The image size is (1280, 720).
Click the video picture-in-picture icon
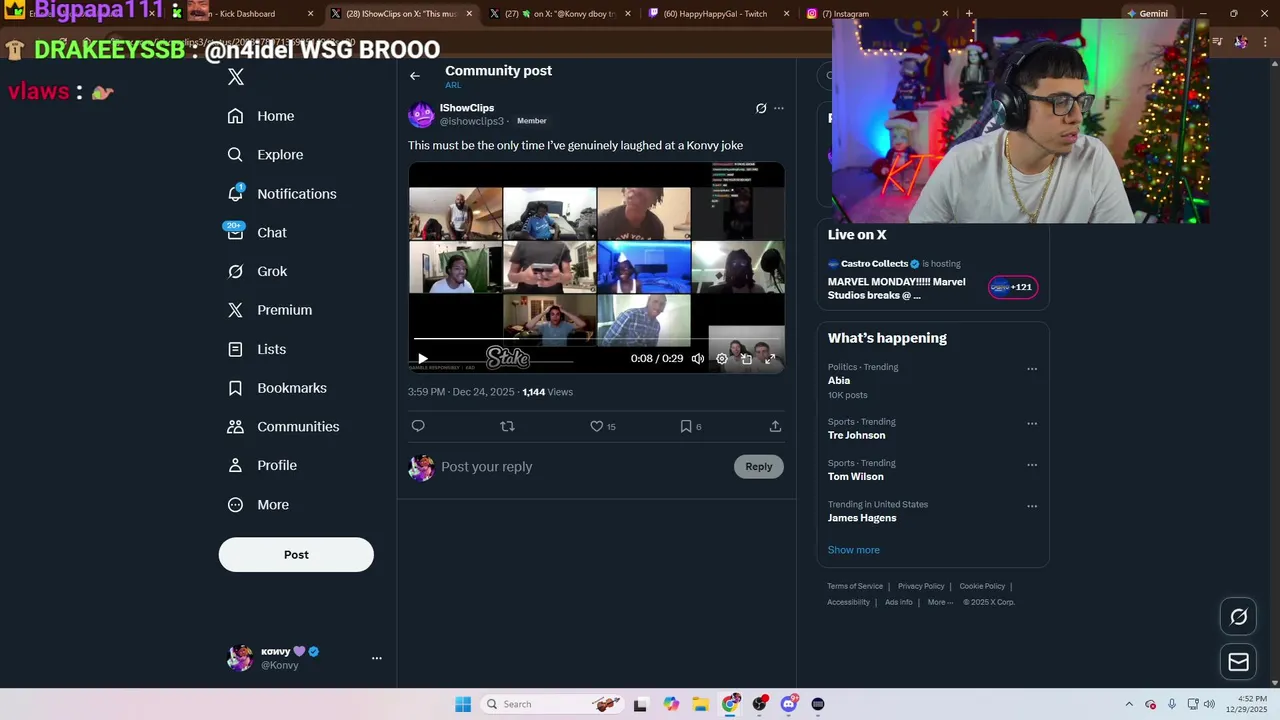click(x=746, y=358)
